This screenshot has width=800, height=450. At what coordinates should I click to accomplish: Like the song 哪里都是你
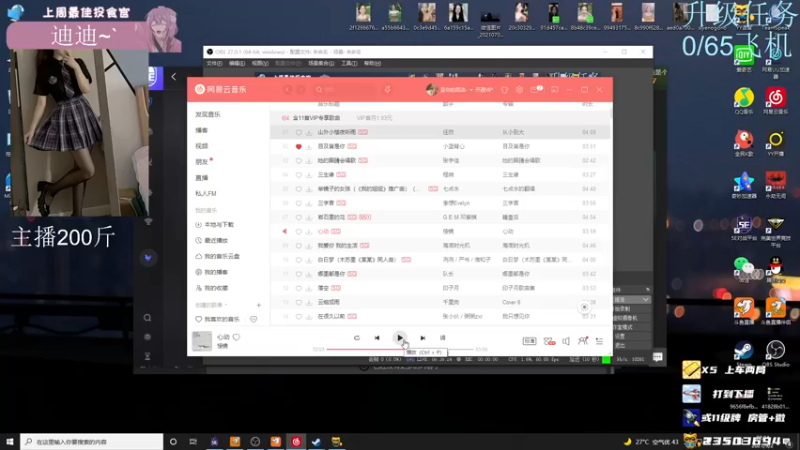coord(298,274)
